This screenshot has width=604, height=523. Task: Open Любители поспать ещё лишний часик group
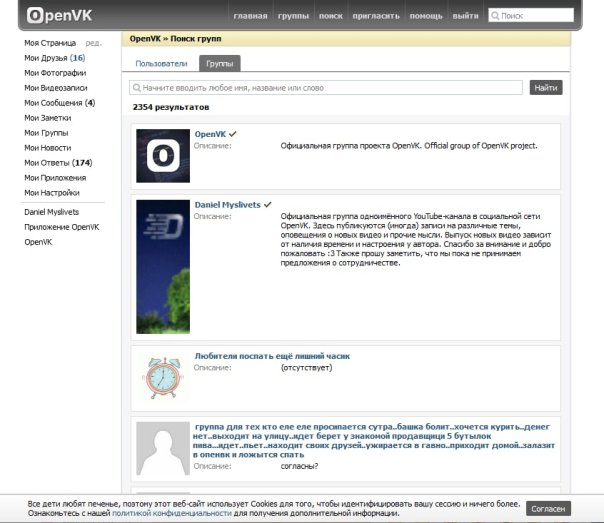tap(272, 356)
